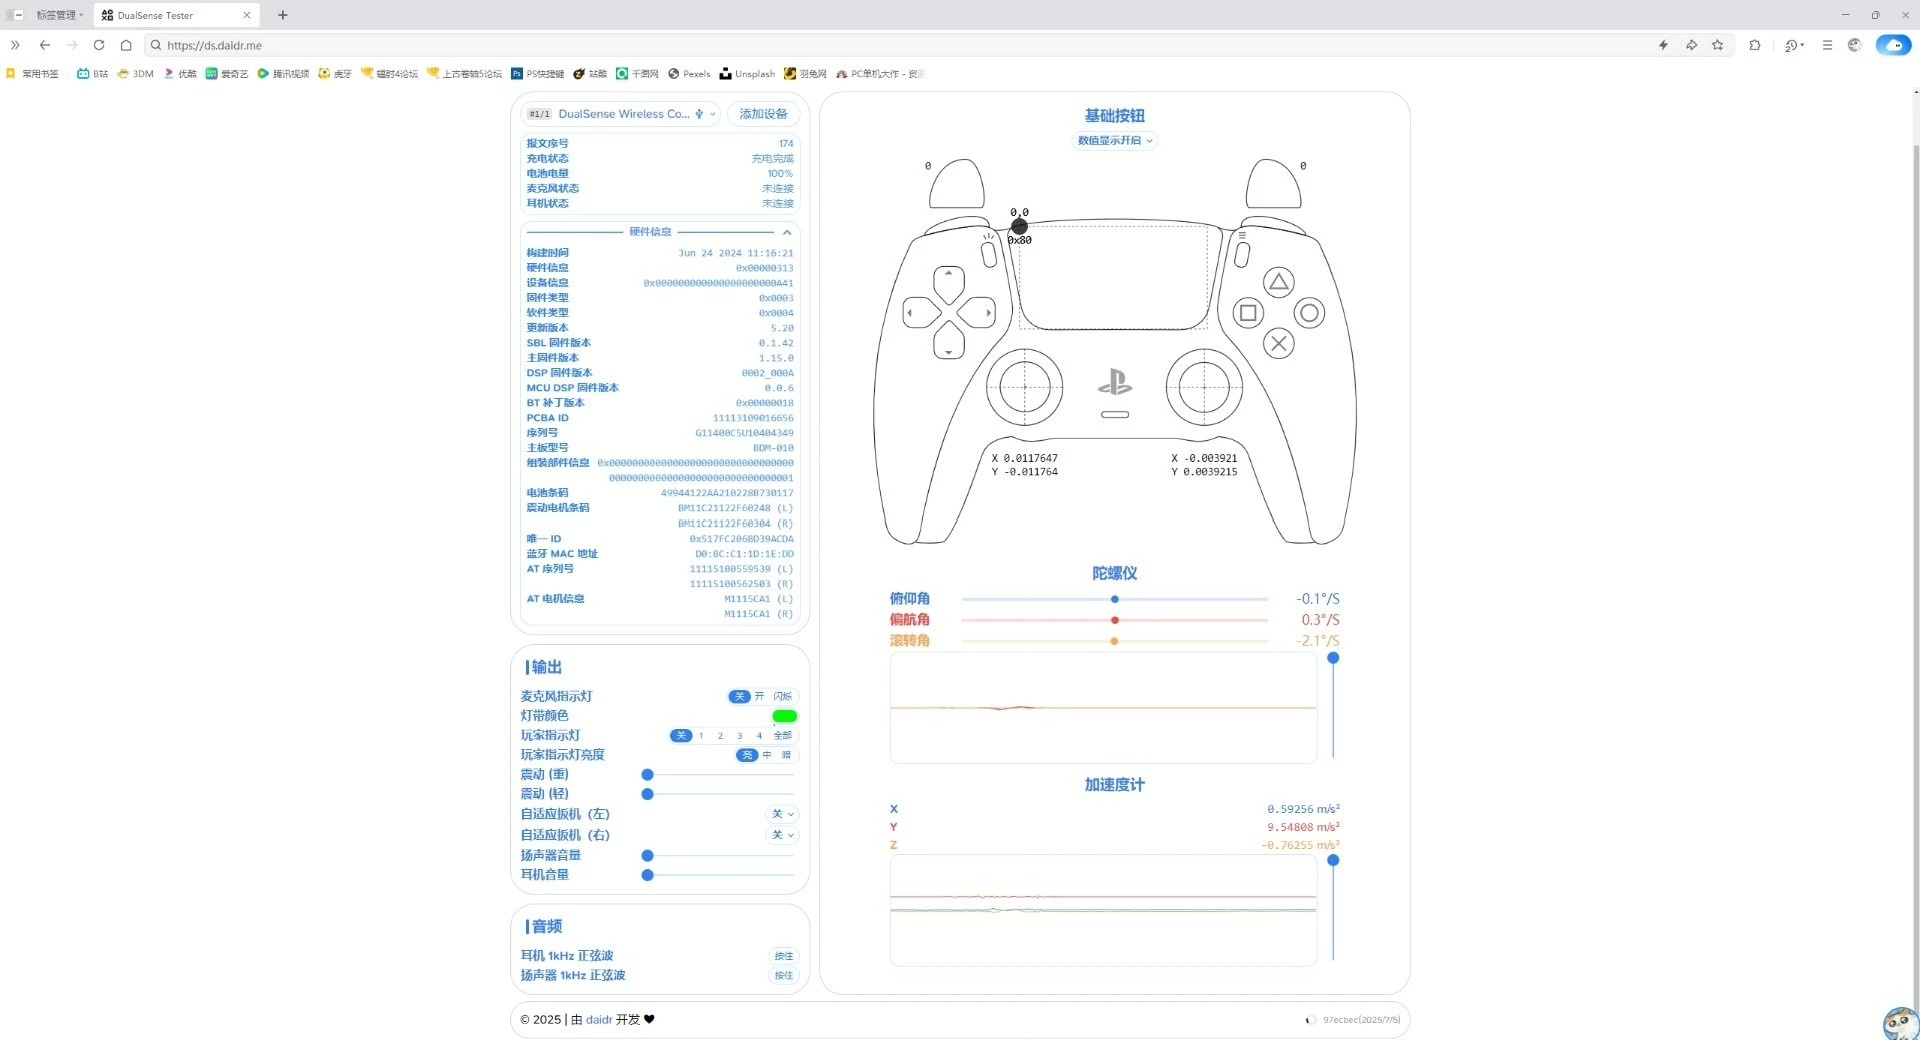This screenshot has width=1920, height=1040.
Task: Click the left analog stick on the diagram
Action: click(1024, 387)
